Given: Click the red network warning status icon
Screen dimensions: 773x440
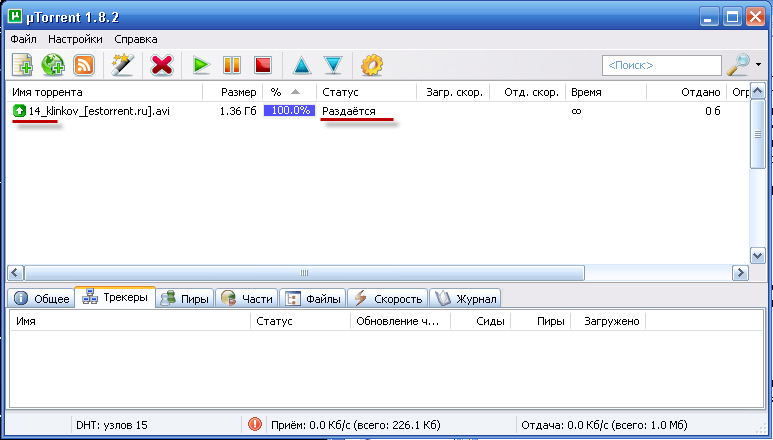Looking at the screenshot, I should pos(255,424).
